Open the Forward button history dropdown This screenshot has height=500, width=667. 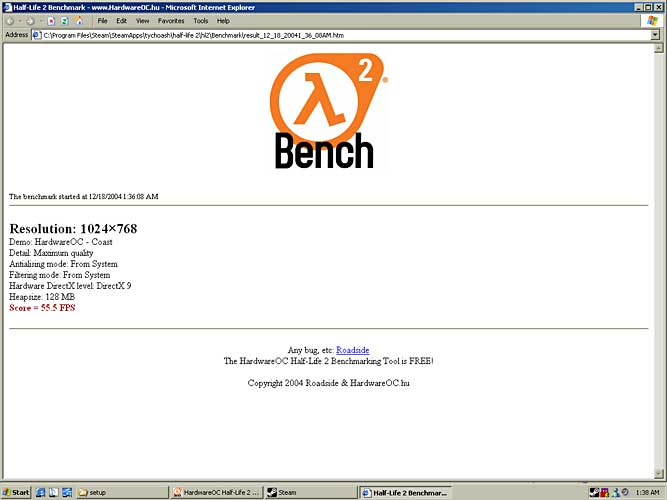(x=40, y=21)
